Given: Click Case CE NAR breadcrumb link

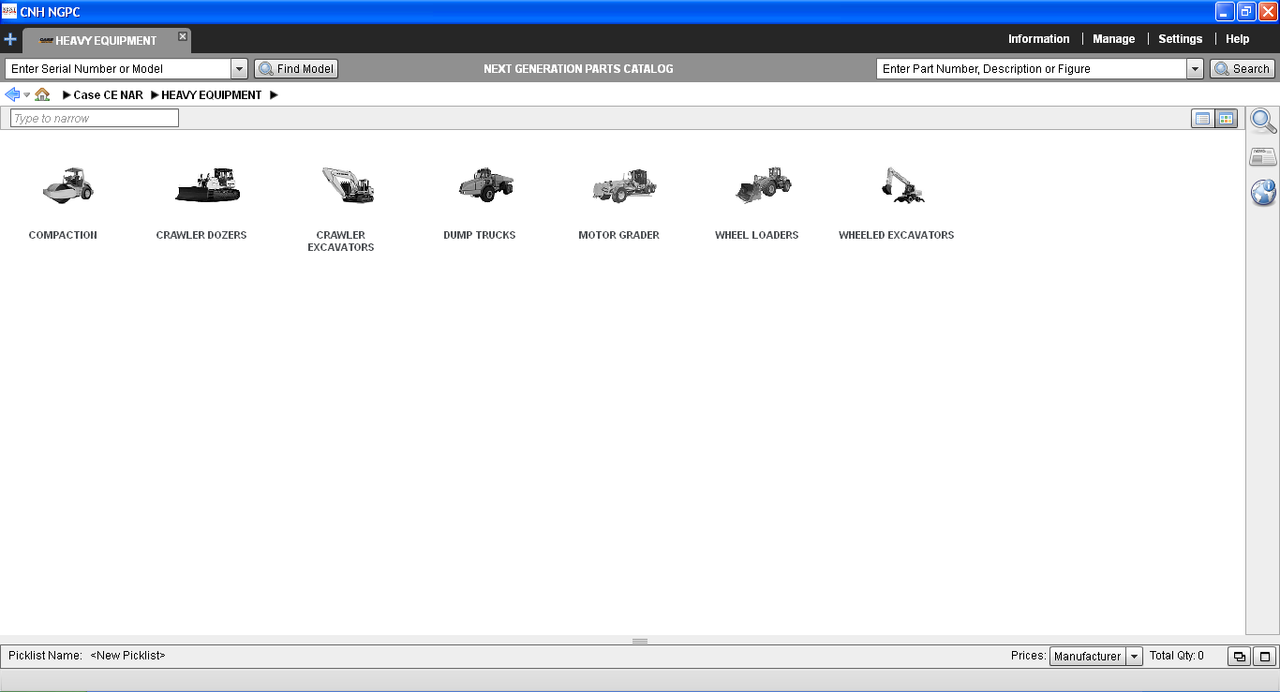Looking at the screenshot, I should click(108, 95).
